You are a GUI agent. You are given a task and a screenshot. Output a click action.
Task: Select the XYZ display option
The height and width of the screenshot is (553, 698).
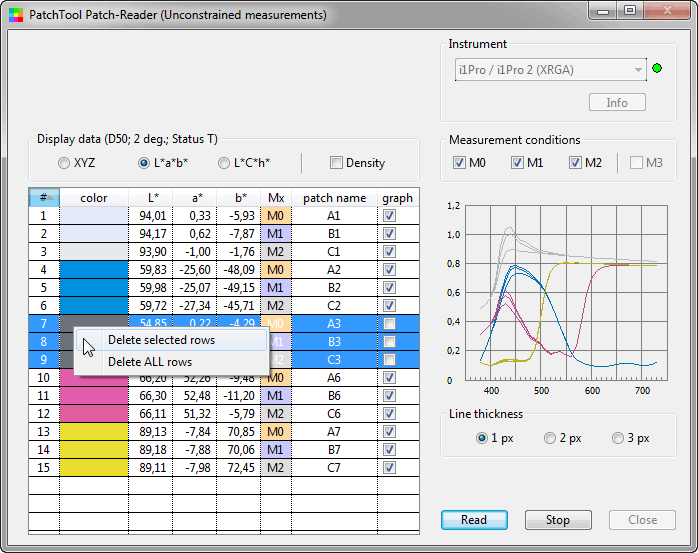pyautogui.click(x=65, y=163)
